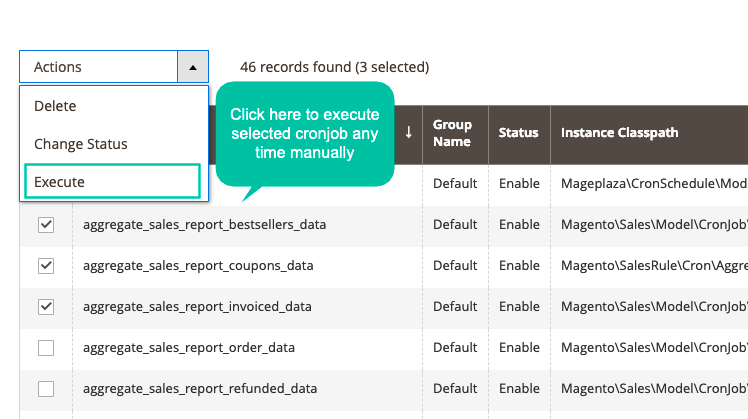Image resolution: width=748 pixels, height=419 pixels.
Task: Click the aggregate_sales_report_order_data job name
Action: coord(189,348)
